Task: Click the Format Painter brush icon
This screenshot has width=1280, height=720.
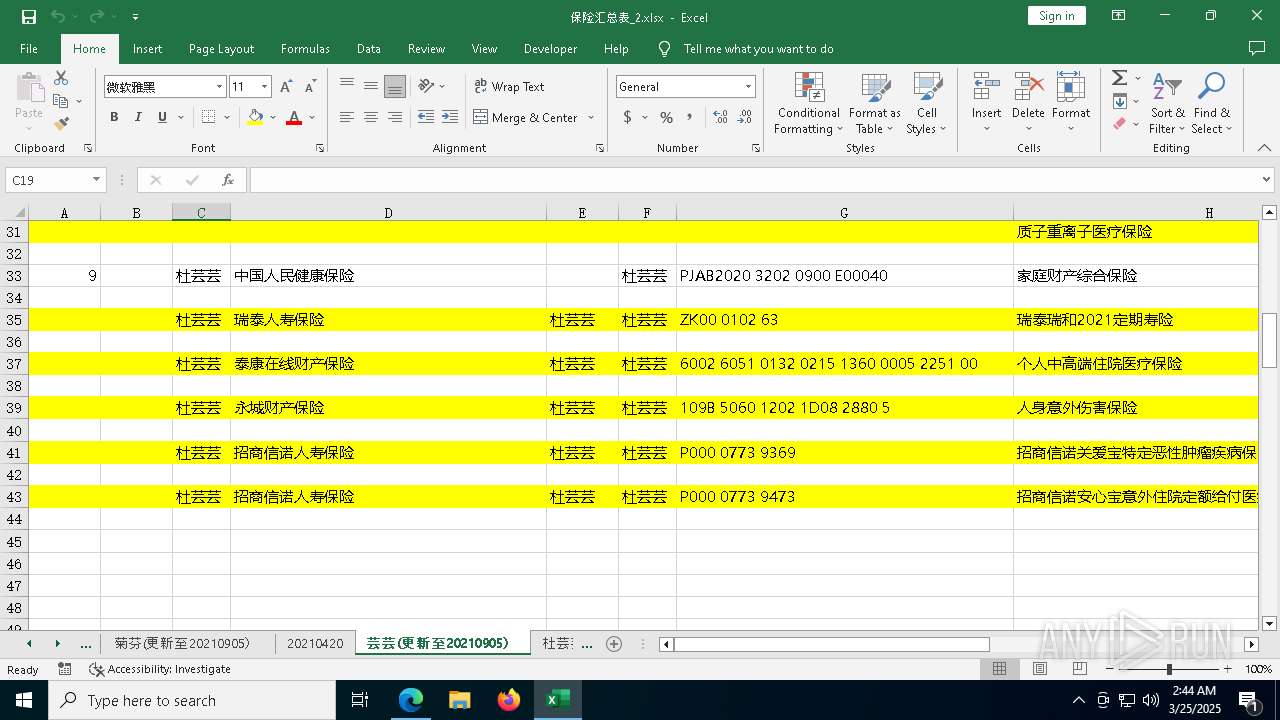Action: click(61, 124)
